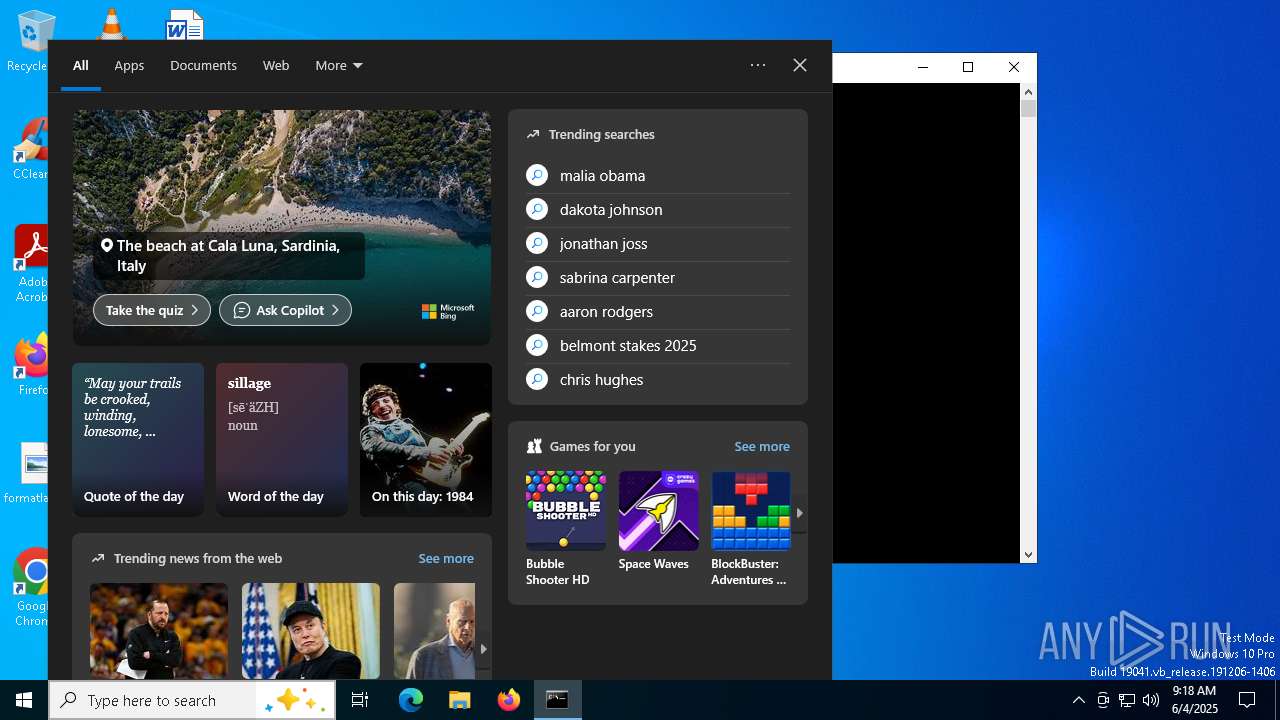Image resolution: width=1280 pixels, height=720 pixels.
Task: Launch Firefox from the taskbar
Action: 509,700
